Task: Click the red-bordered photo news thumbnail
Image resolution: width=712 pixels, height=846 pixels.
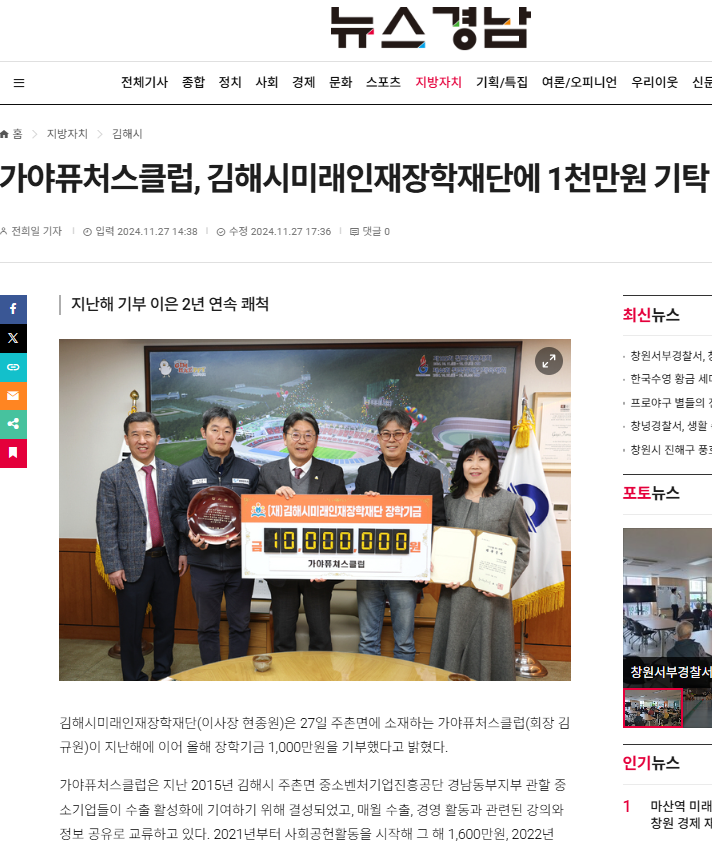Action: pos(652,708)
